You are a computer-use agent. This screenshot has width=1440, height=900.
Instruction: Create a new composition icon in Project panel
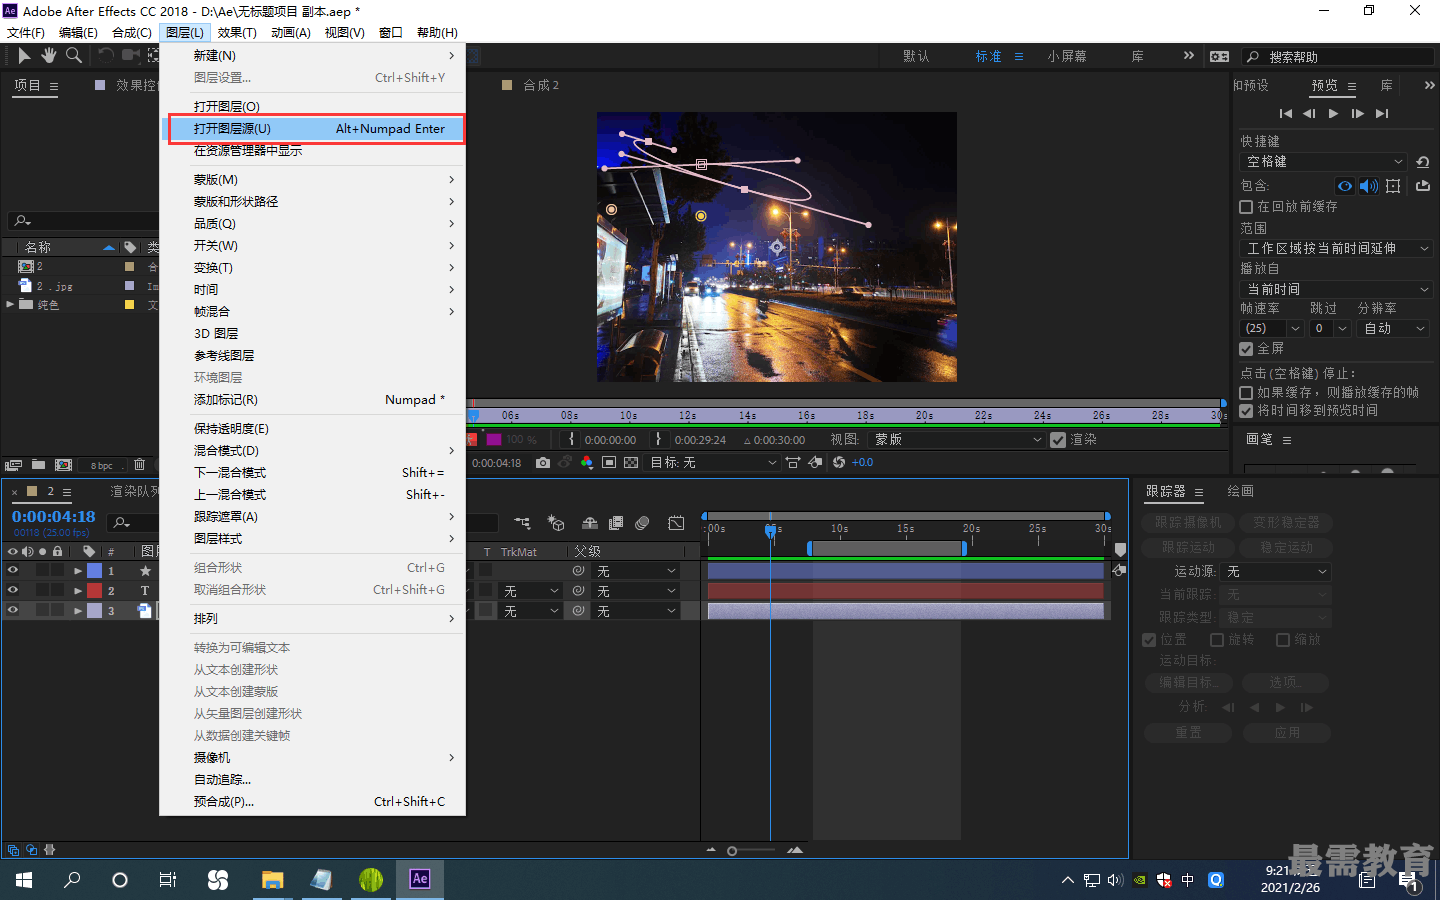coord(63,465)
